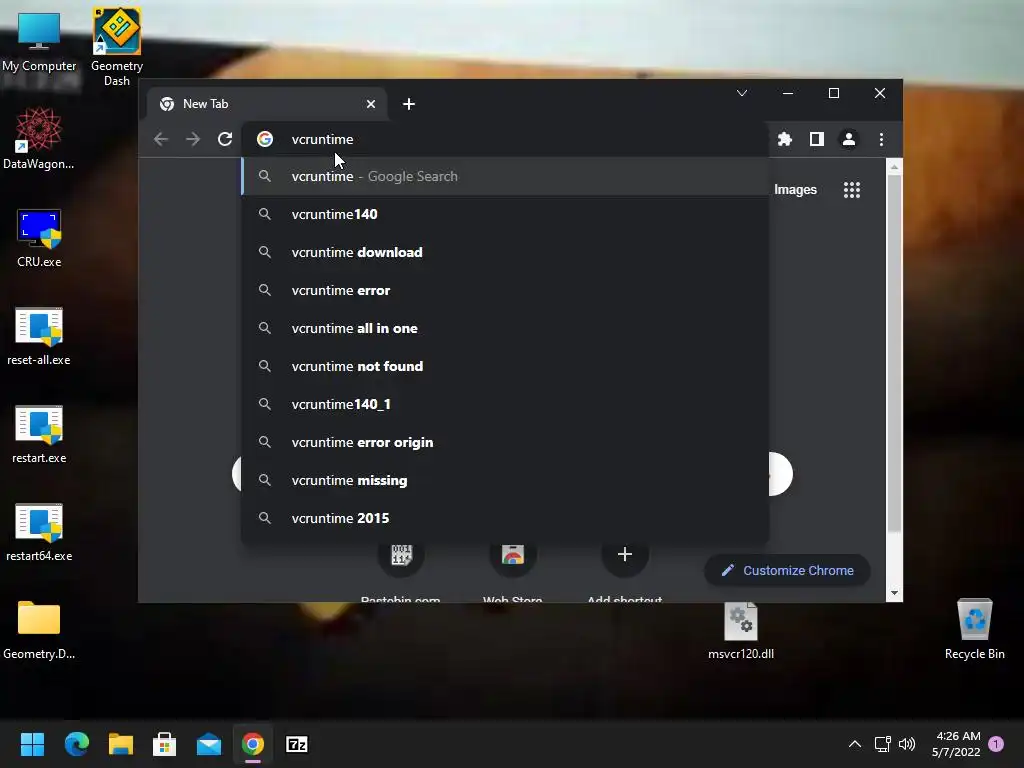Select the CRU.exe desktop icon
Screen dimensions: 1024x768
coord(39,238)
